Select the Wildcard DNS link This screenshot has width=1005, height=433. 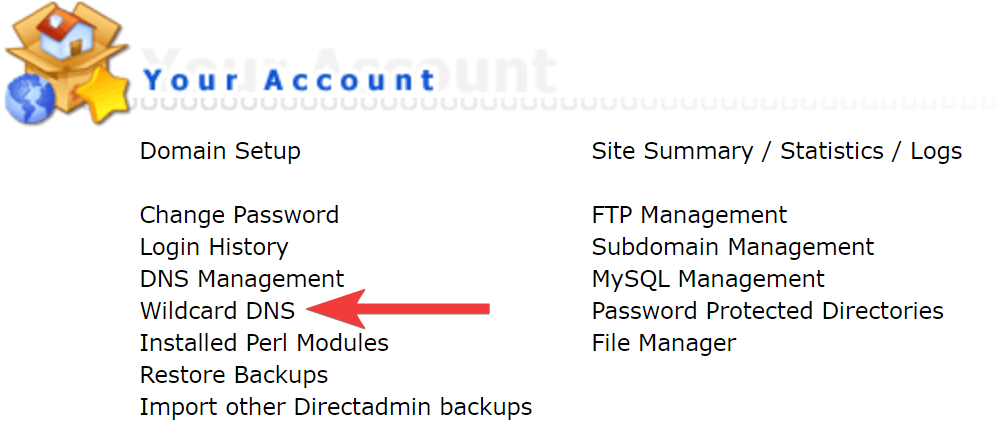coord(217,311)
